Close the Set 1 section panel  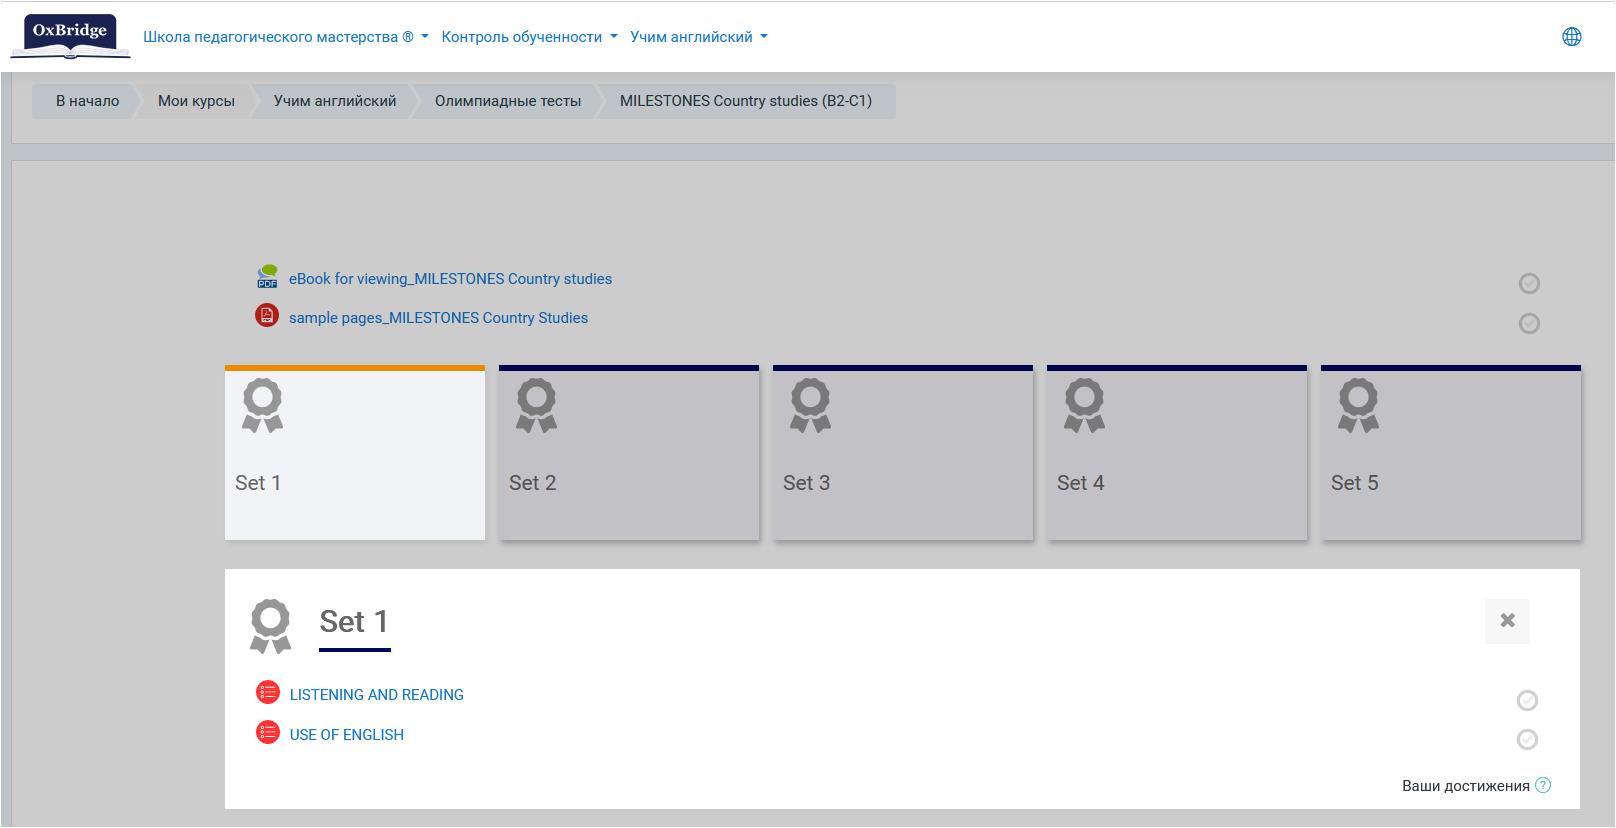[1507, 621]
